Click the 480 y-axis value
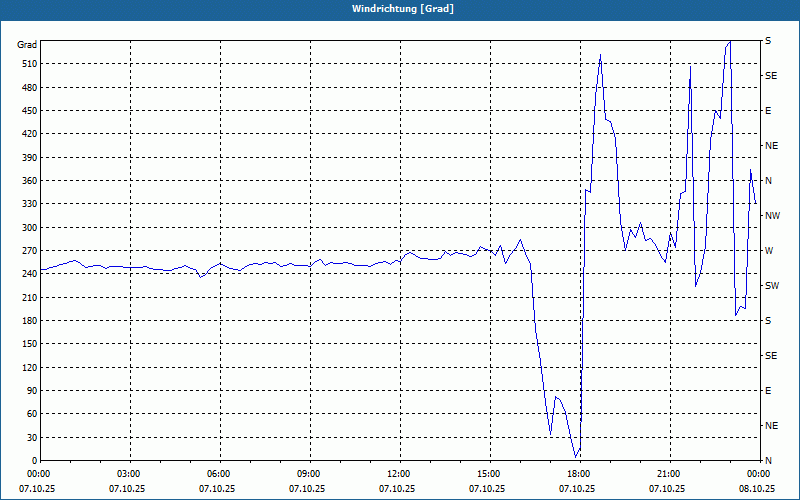Screen dimensions: 800x500 pos(30,87)
